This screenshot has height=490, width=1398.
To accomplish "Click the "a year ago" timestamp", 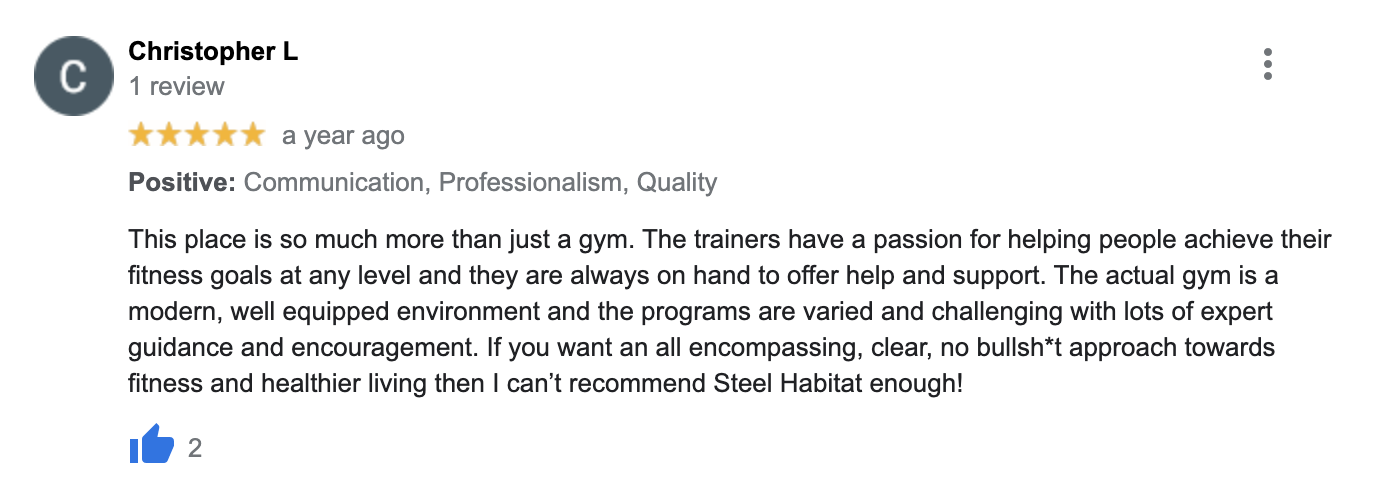I will click(x=343, y=136).
